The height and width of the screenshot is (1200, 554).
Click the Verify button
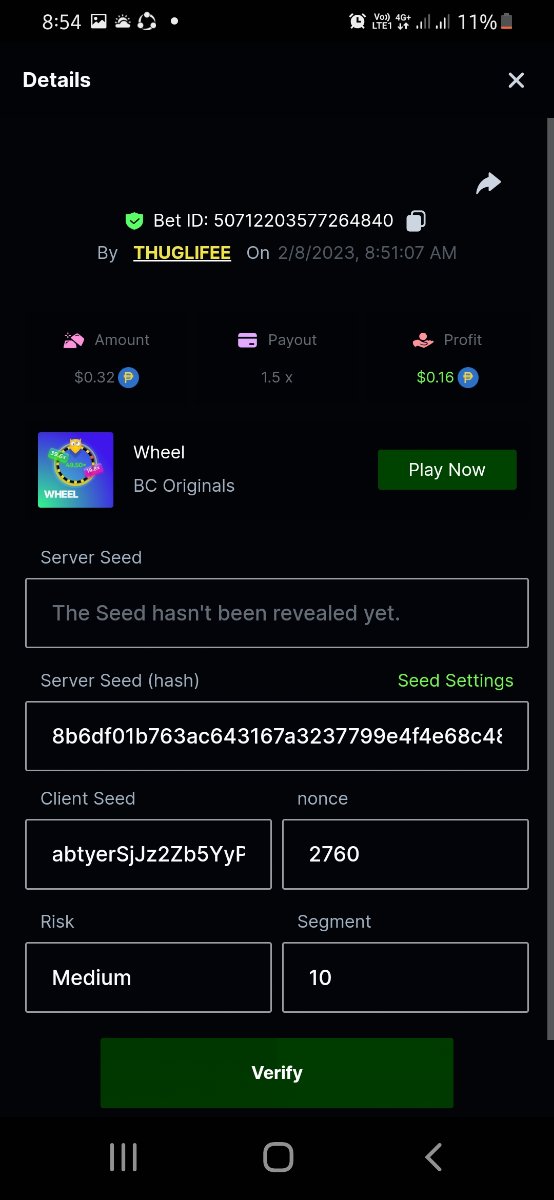277,1073
